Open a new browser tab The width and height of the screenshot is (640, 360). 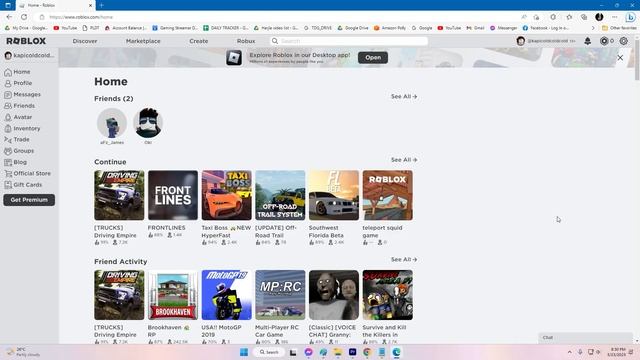[101, 5]
